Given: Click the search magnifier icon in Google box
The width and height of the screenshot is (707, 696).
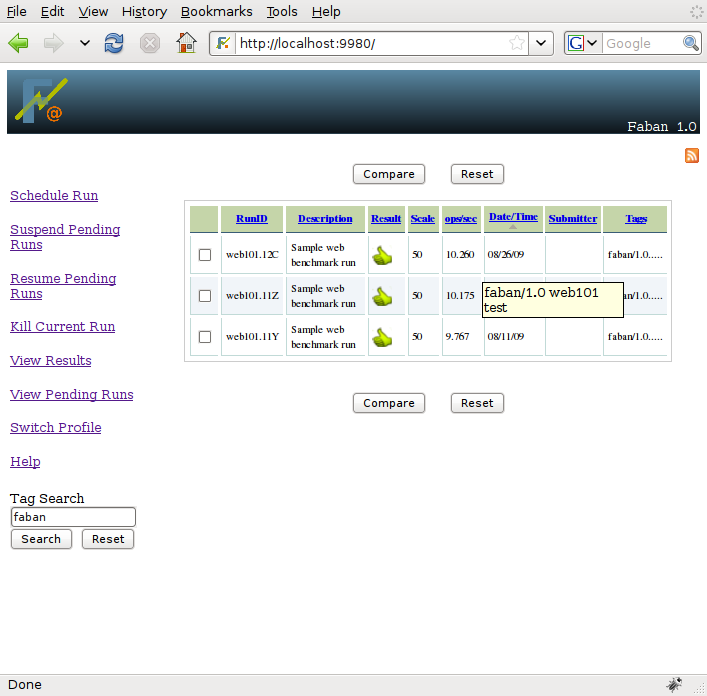Looking at the screenshot, I should click(x=691, y=43).
